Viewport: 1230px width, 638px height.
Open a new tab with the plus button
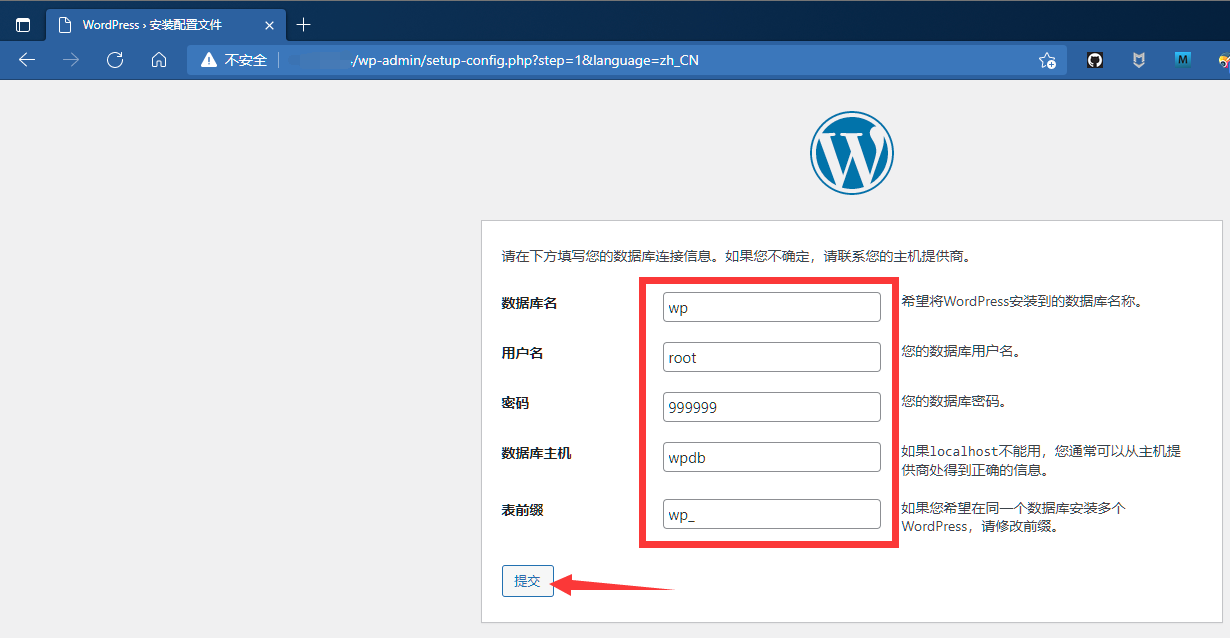[x=304, y=25]
